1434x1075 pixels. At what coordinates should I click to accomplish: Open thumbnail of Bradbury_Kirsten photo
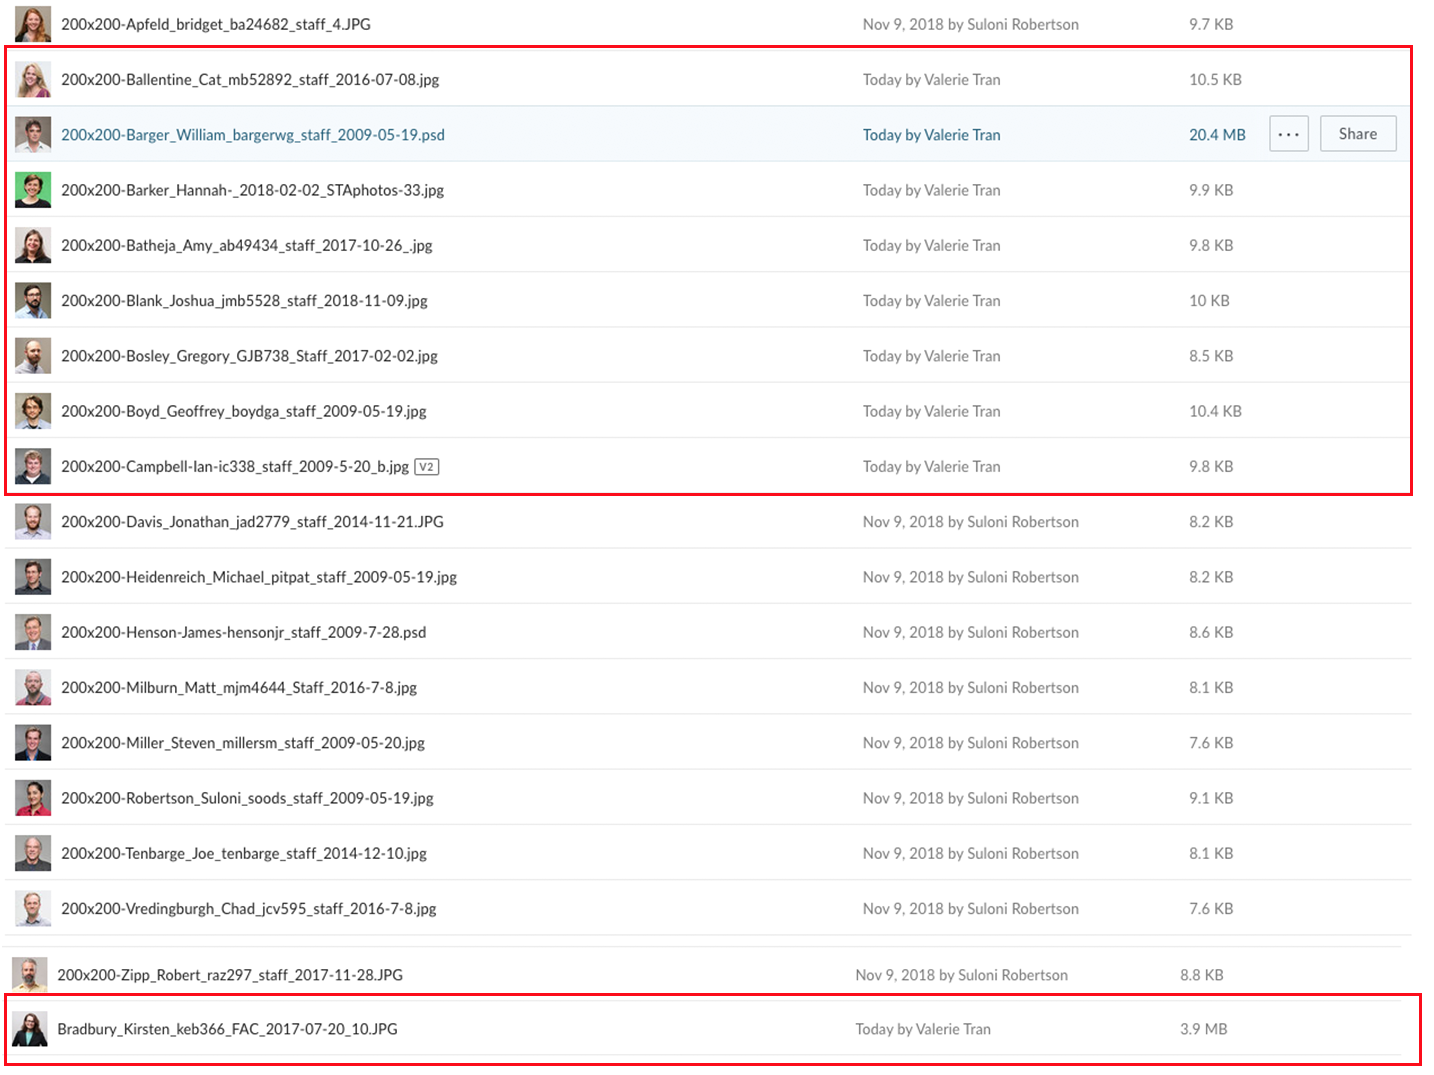30,1029
